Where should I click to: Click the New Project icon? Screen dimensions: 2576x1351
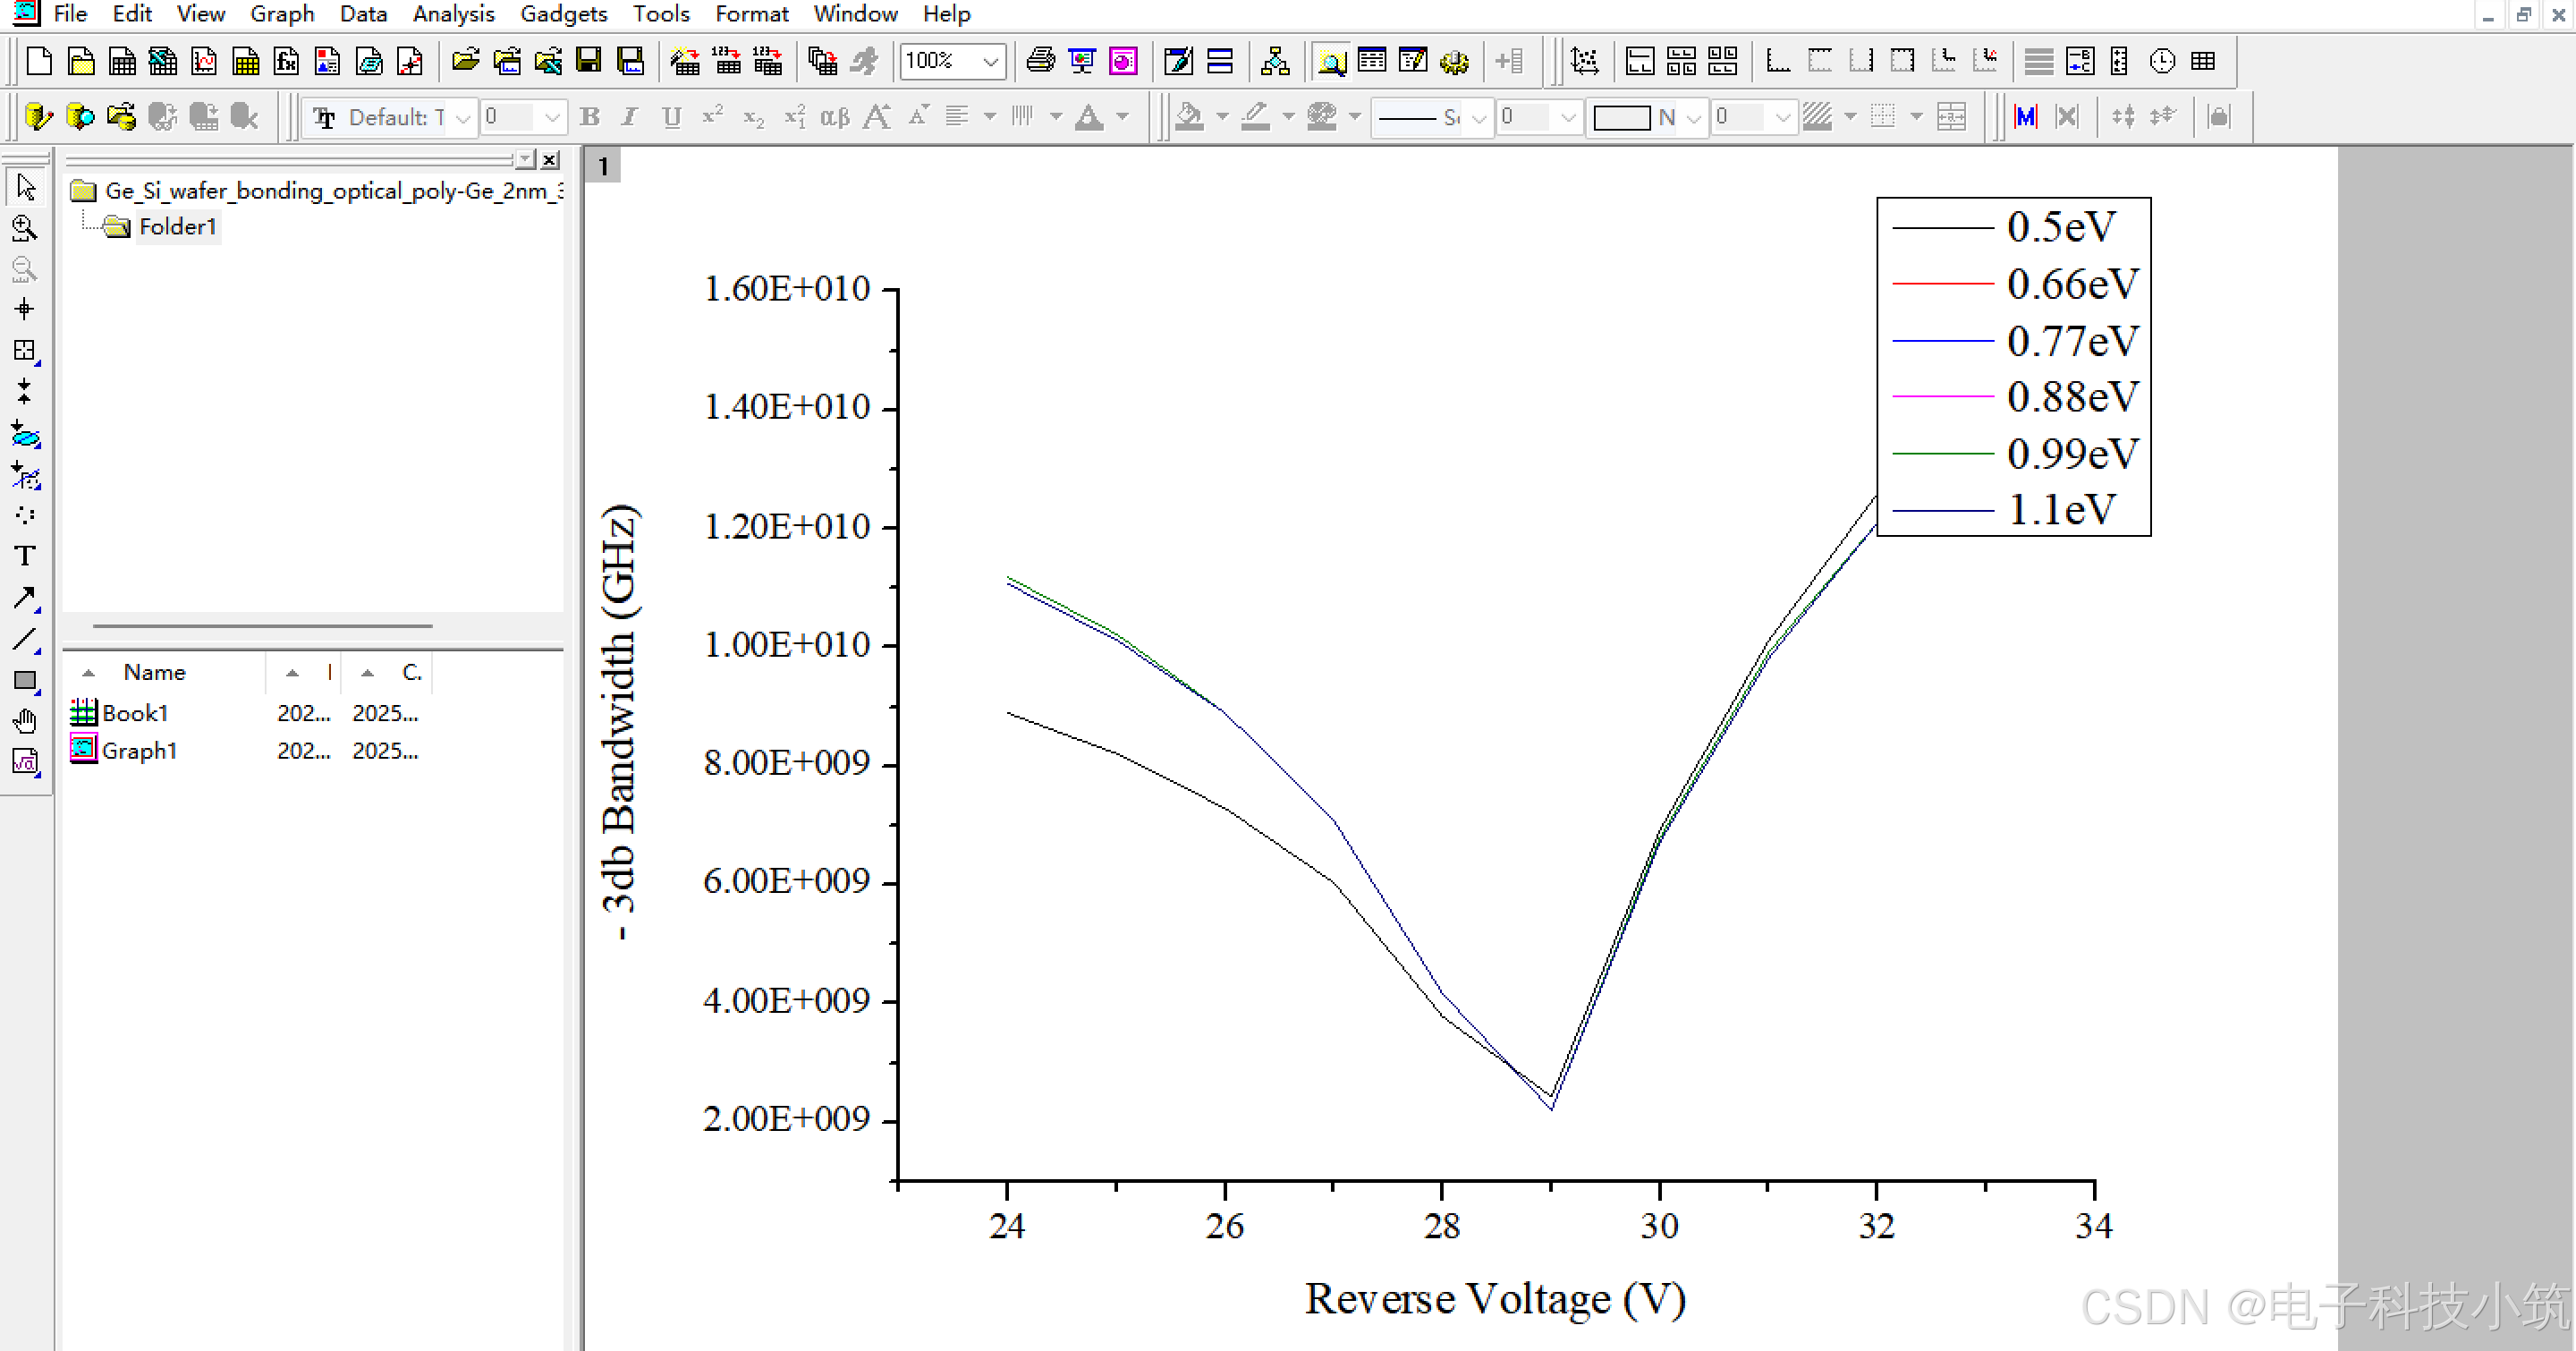pyautogui.click(x=39, y=61)
